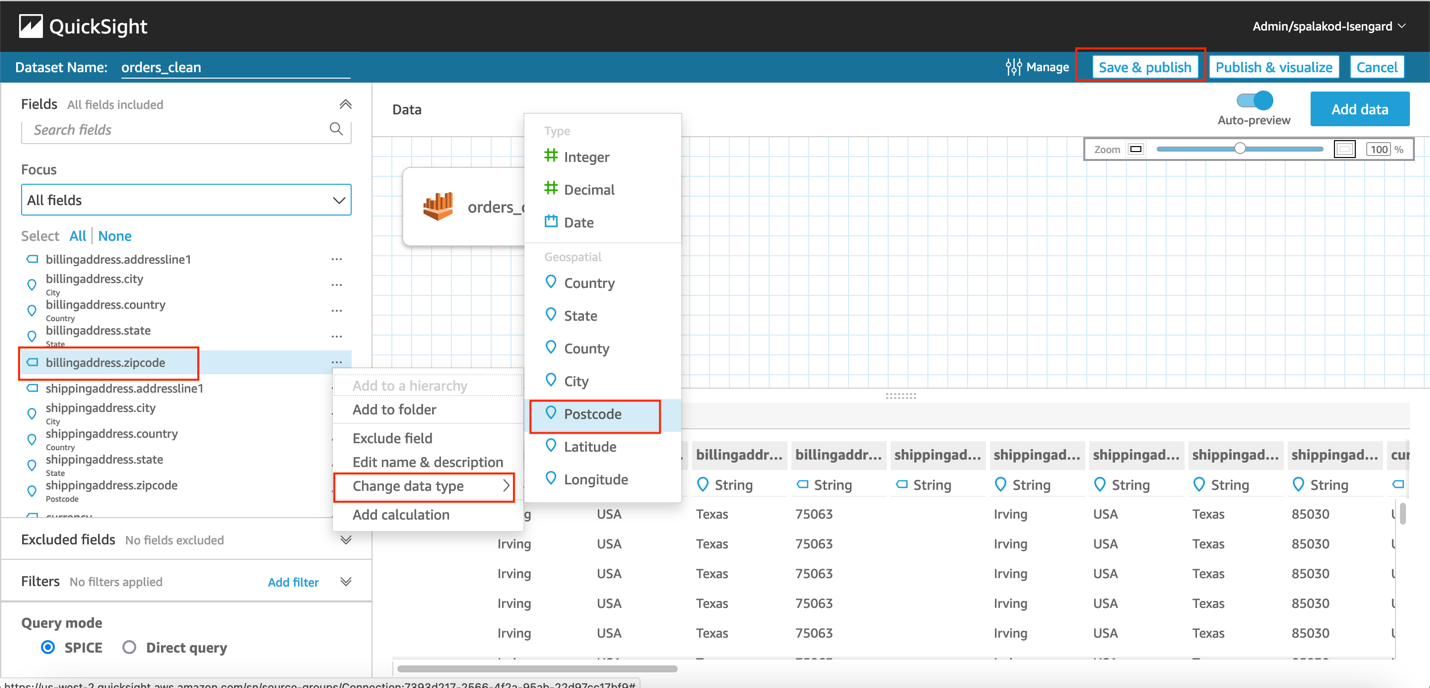This screenshot has width=1430, height=688.
Task: Click the Manage sliders icon
Action: tap(1014, 67)
